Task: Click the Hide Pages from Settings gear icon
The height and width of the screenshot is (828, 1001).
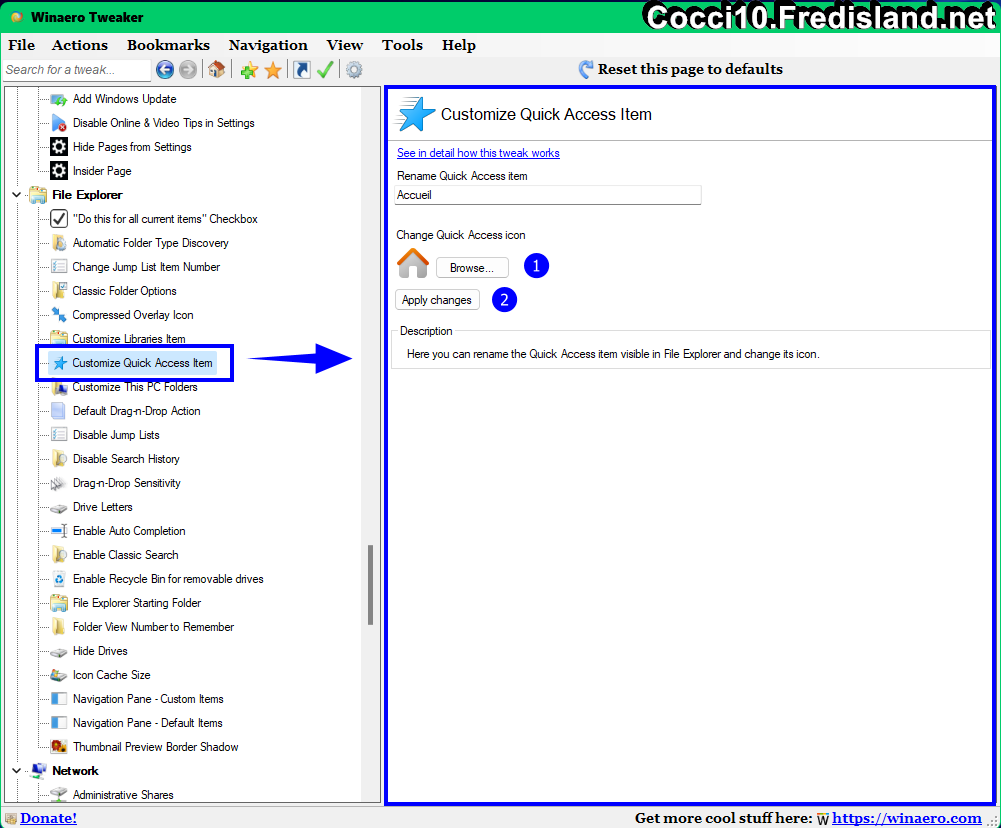Action: pos(59,147)
